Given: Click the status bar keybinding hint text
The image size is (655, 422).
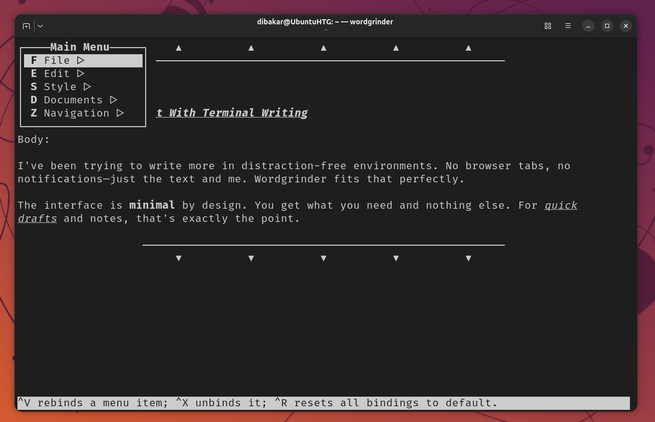Looking at the screenshot, I should coord(257,403).
